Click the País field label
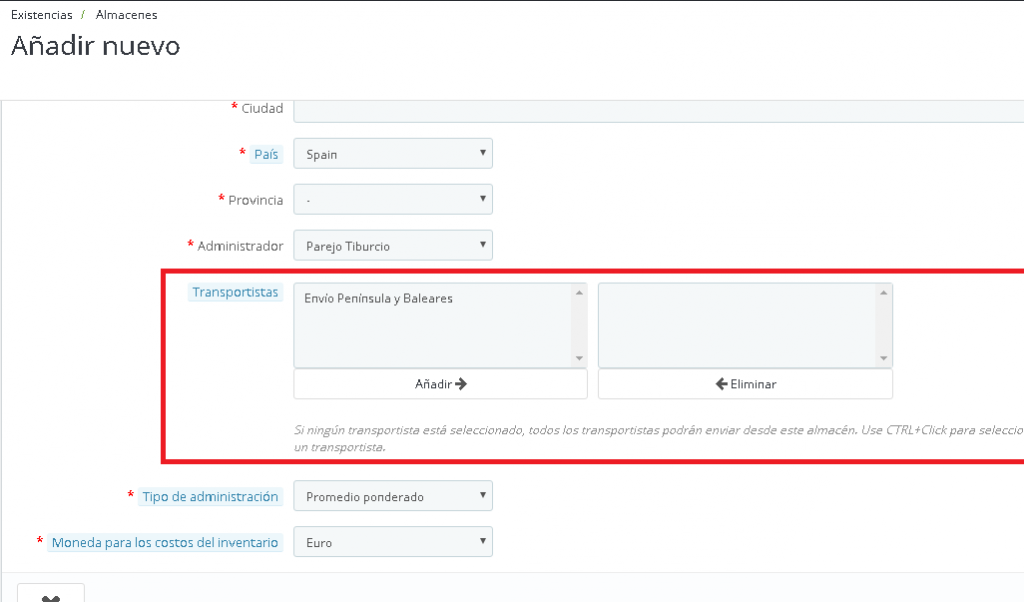The height and width of the screenshot is (602, 1024). tap(266, 154)
